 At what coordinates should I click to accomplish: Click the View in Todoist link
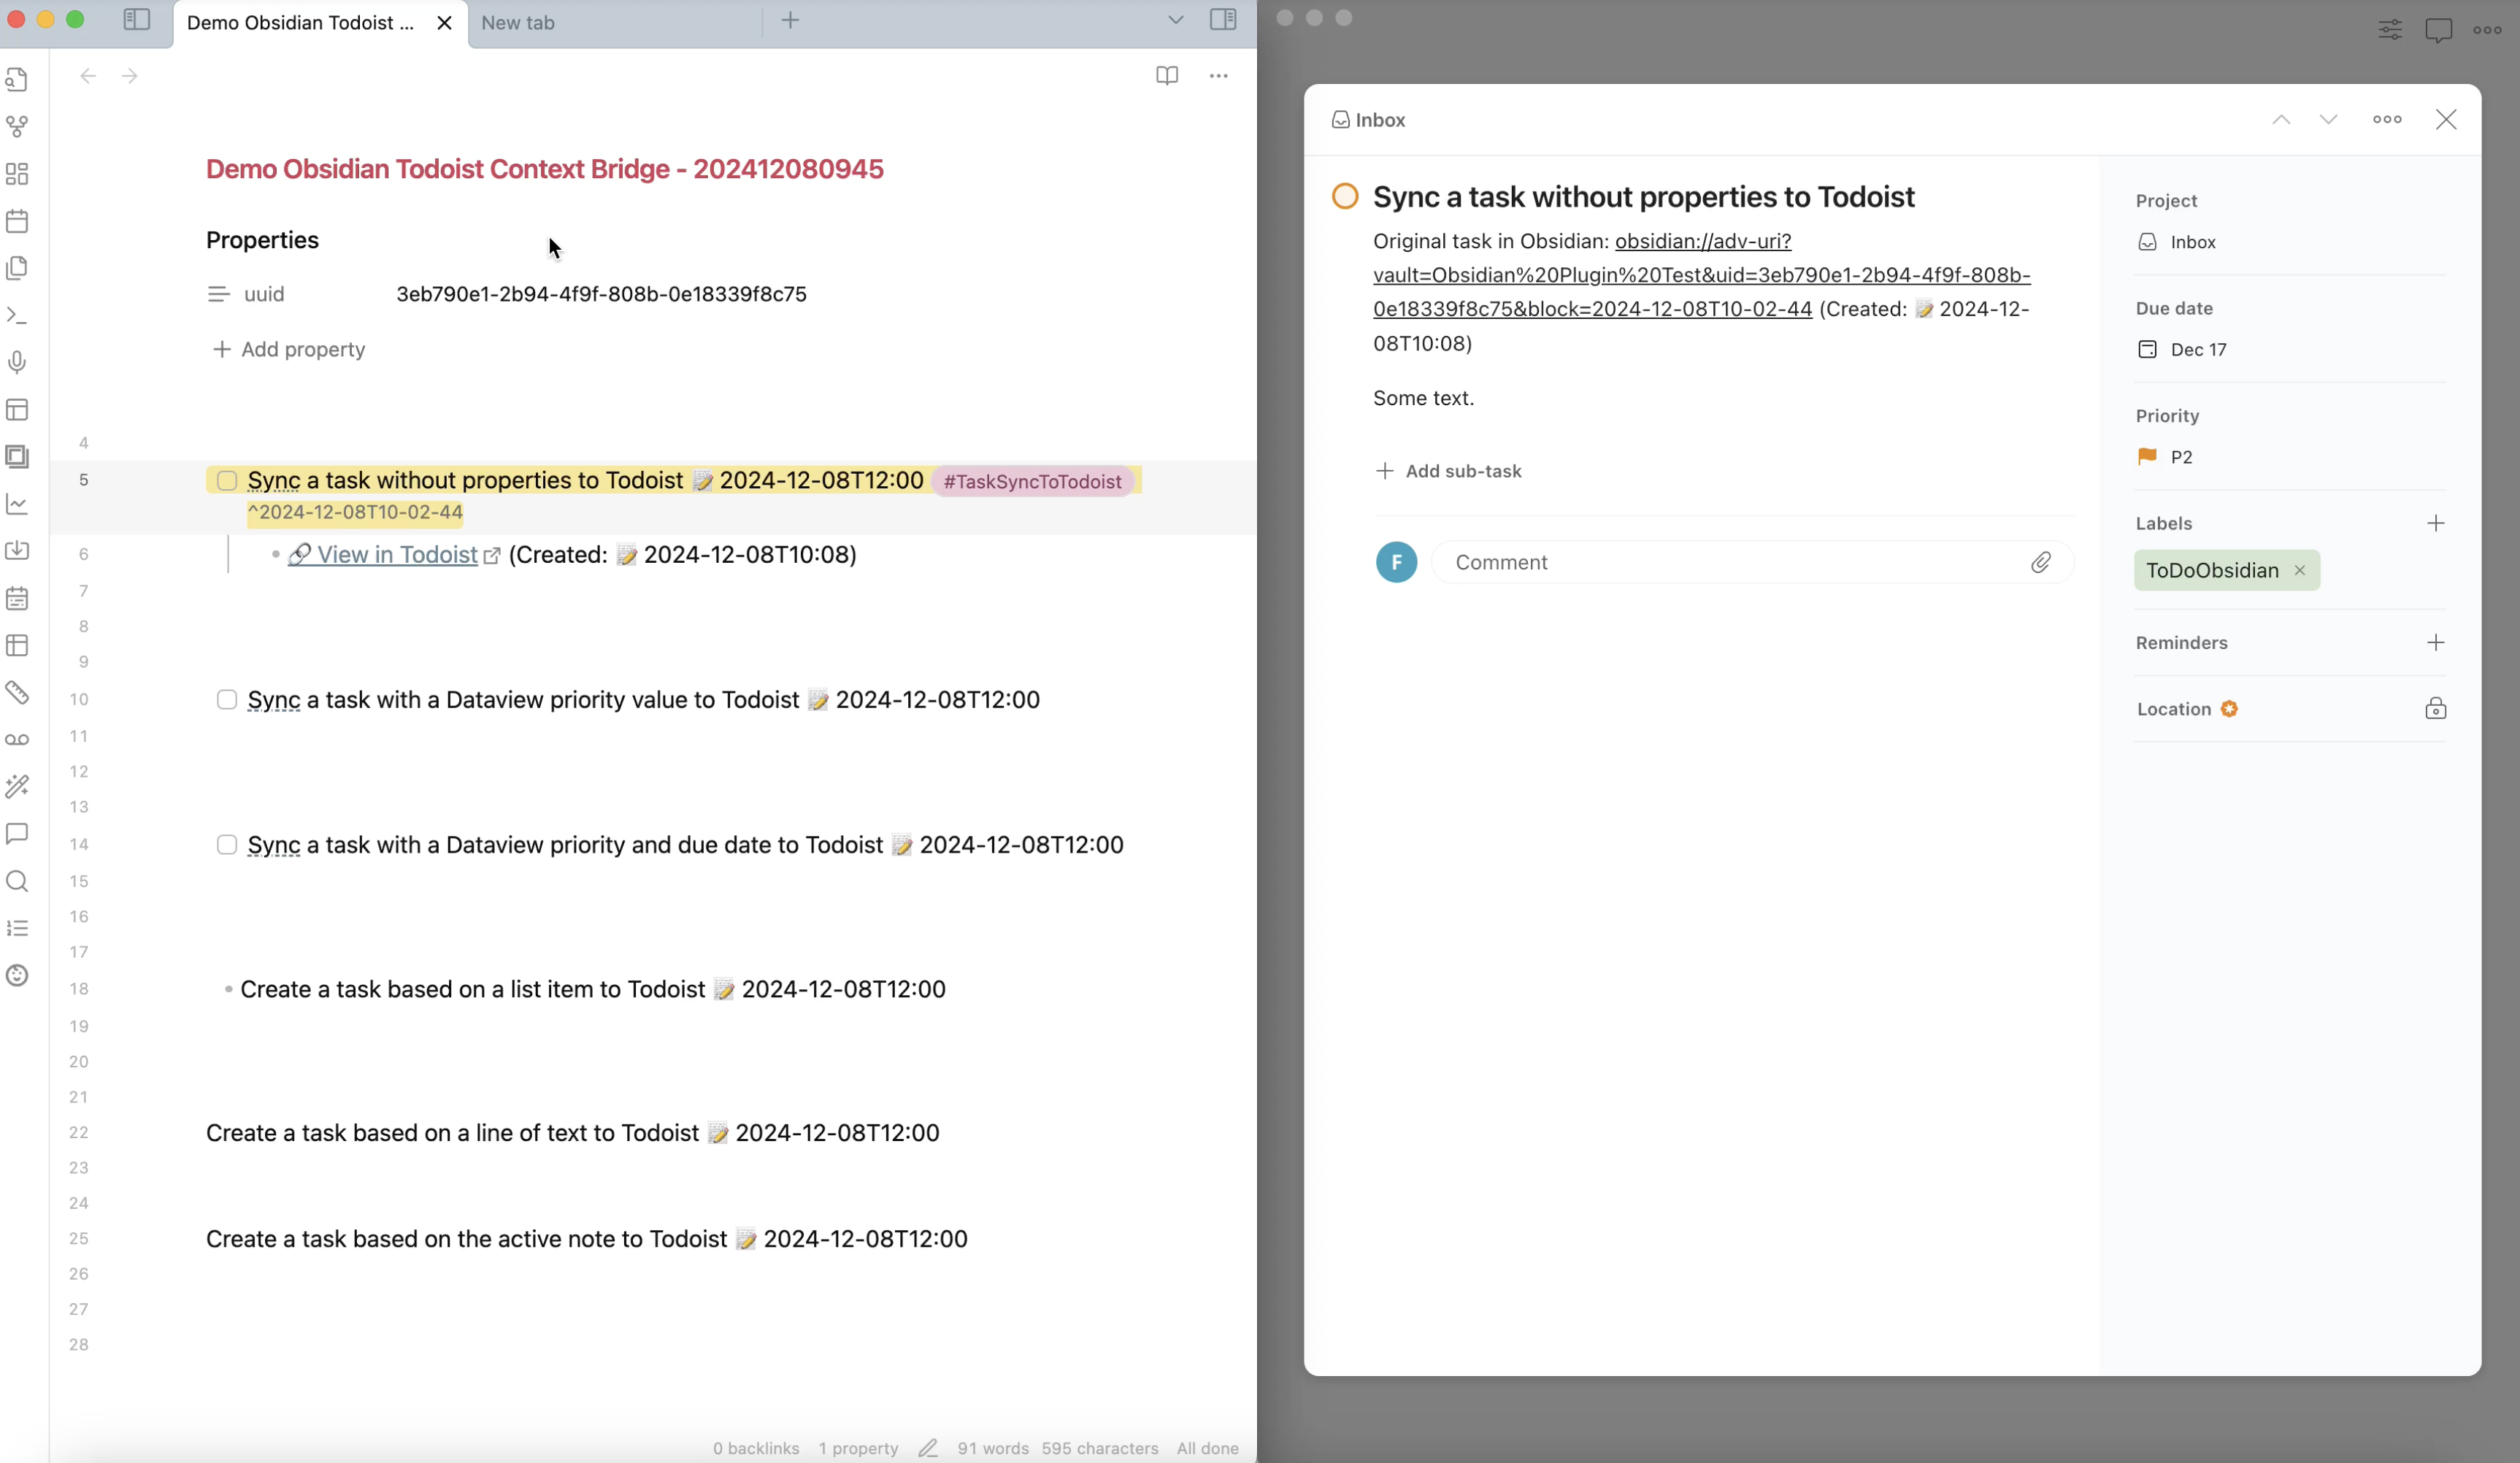(397, 555)
